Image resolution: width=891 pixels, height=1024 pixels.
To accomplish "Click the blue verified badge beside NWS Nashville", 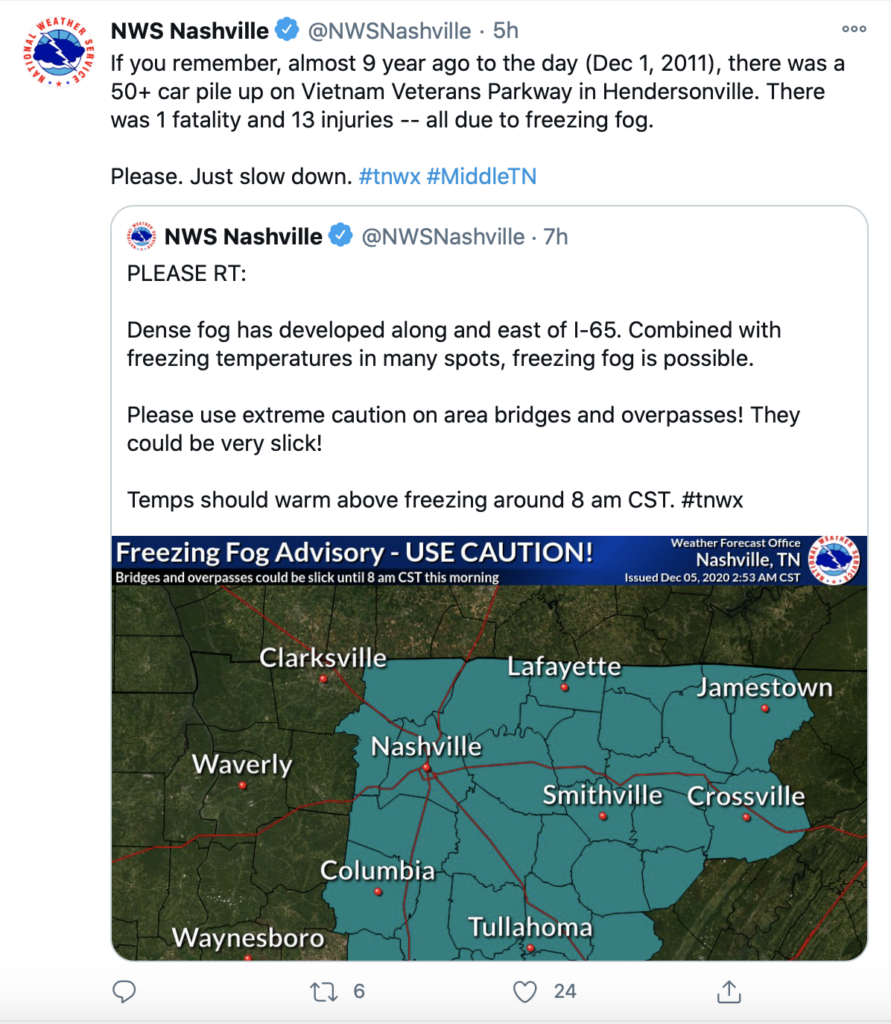I will pos(287,29).
